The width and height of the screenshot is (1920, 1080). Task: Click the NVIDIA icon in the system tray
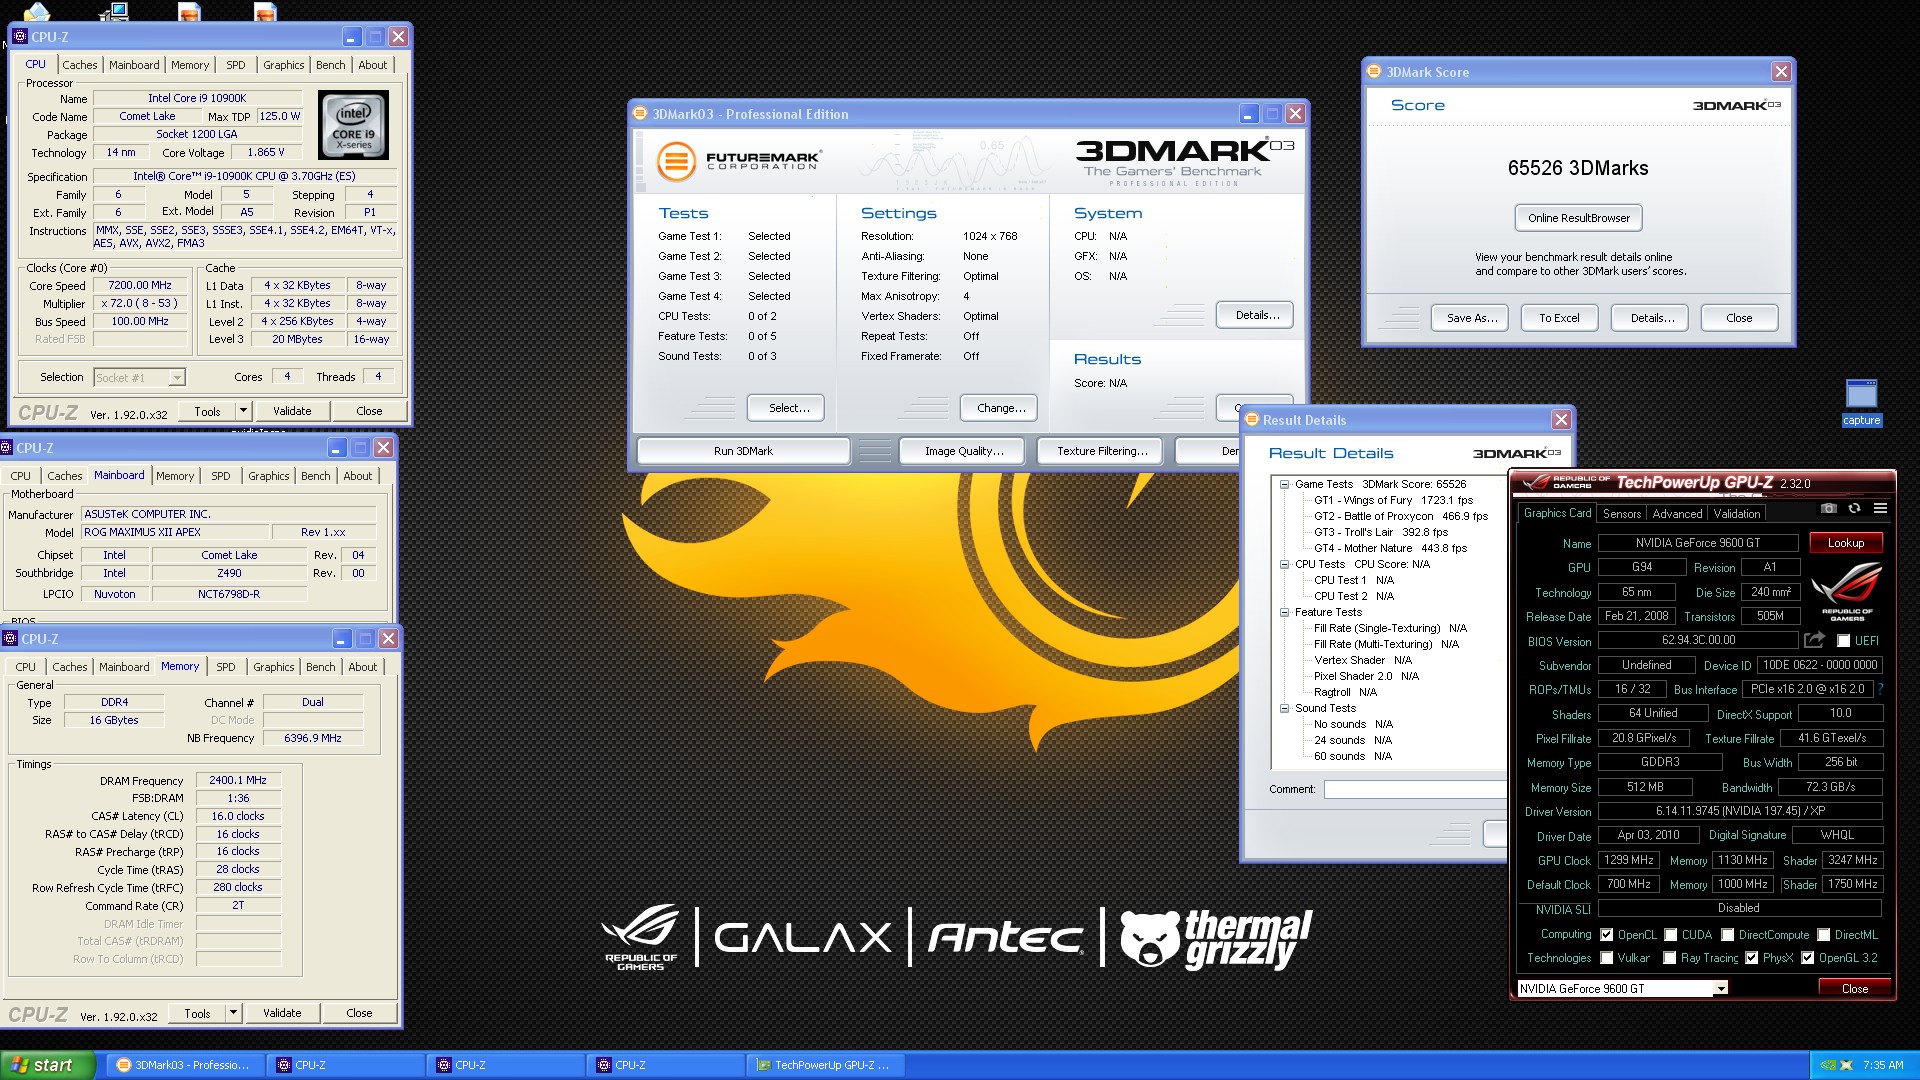(1828, 1065)
